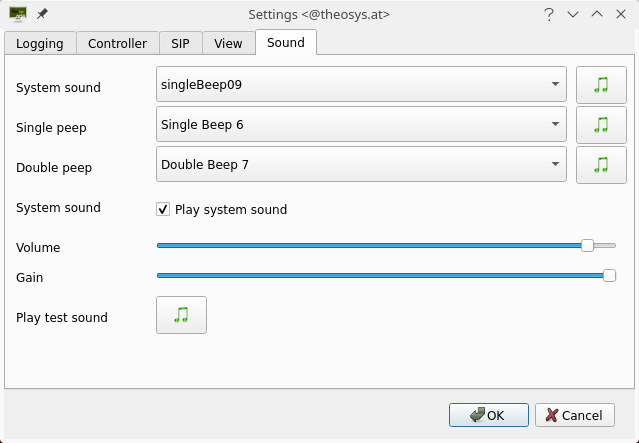Click the Volume slider handle
Image resolution: width=639 pixels, height=443 pixels.
tap(587, 246)
